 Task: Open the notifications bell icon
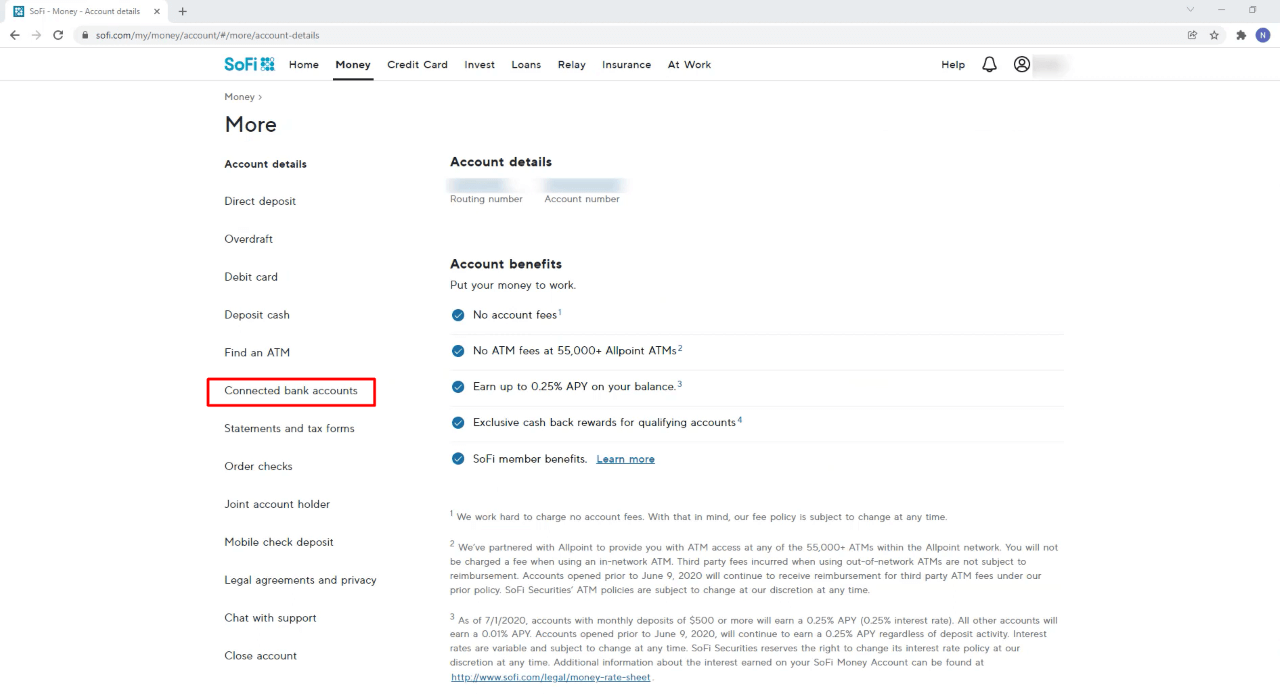coord(989,64)
